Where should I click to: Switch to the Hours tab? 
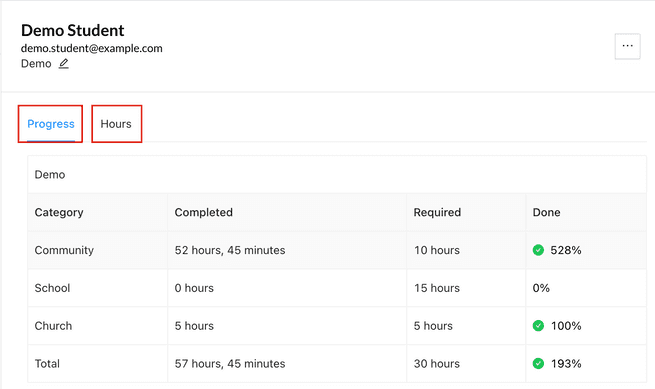click(x=116, y=124)
